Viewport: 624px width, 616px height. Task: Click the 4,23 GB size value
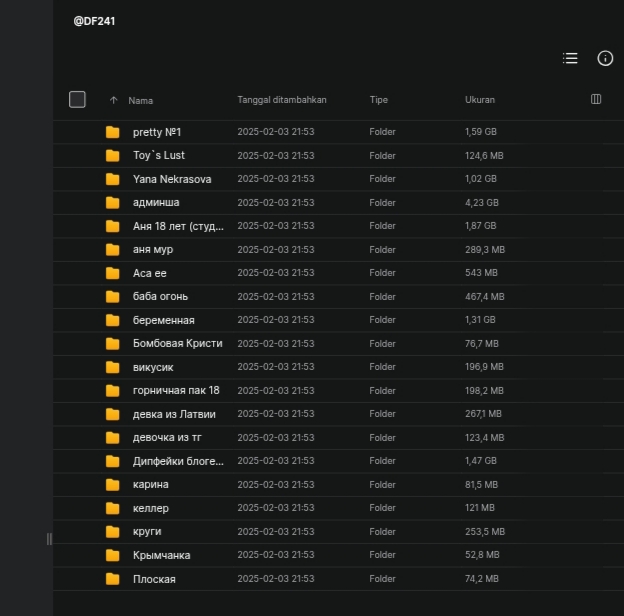click(x=482, y=203)
